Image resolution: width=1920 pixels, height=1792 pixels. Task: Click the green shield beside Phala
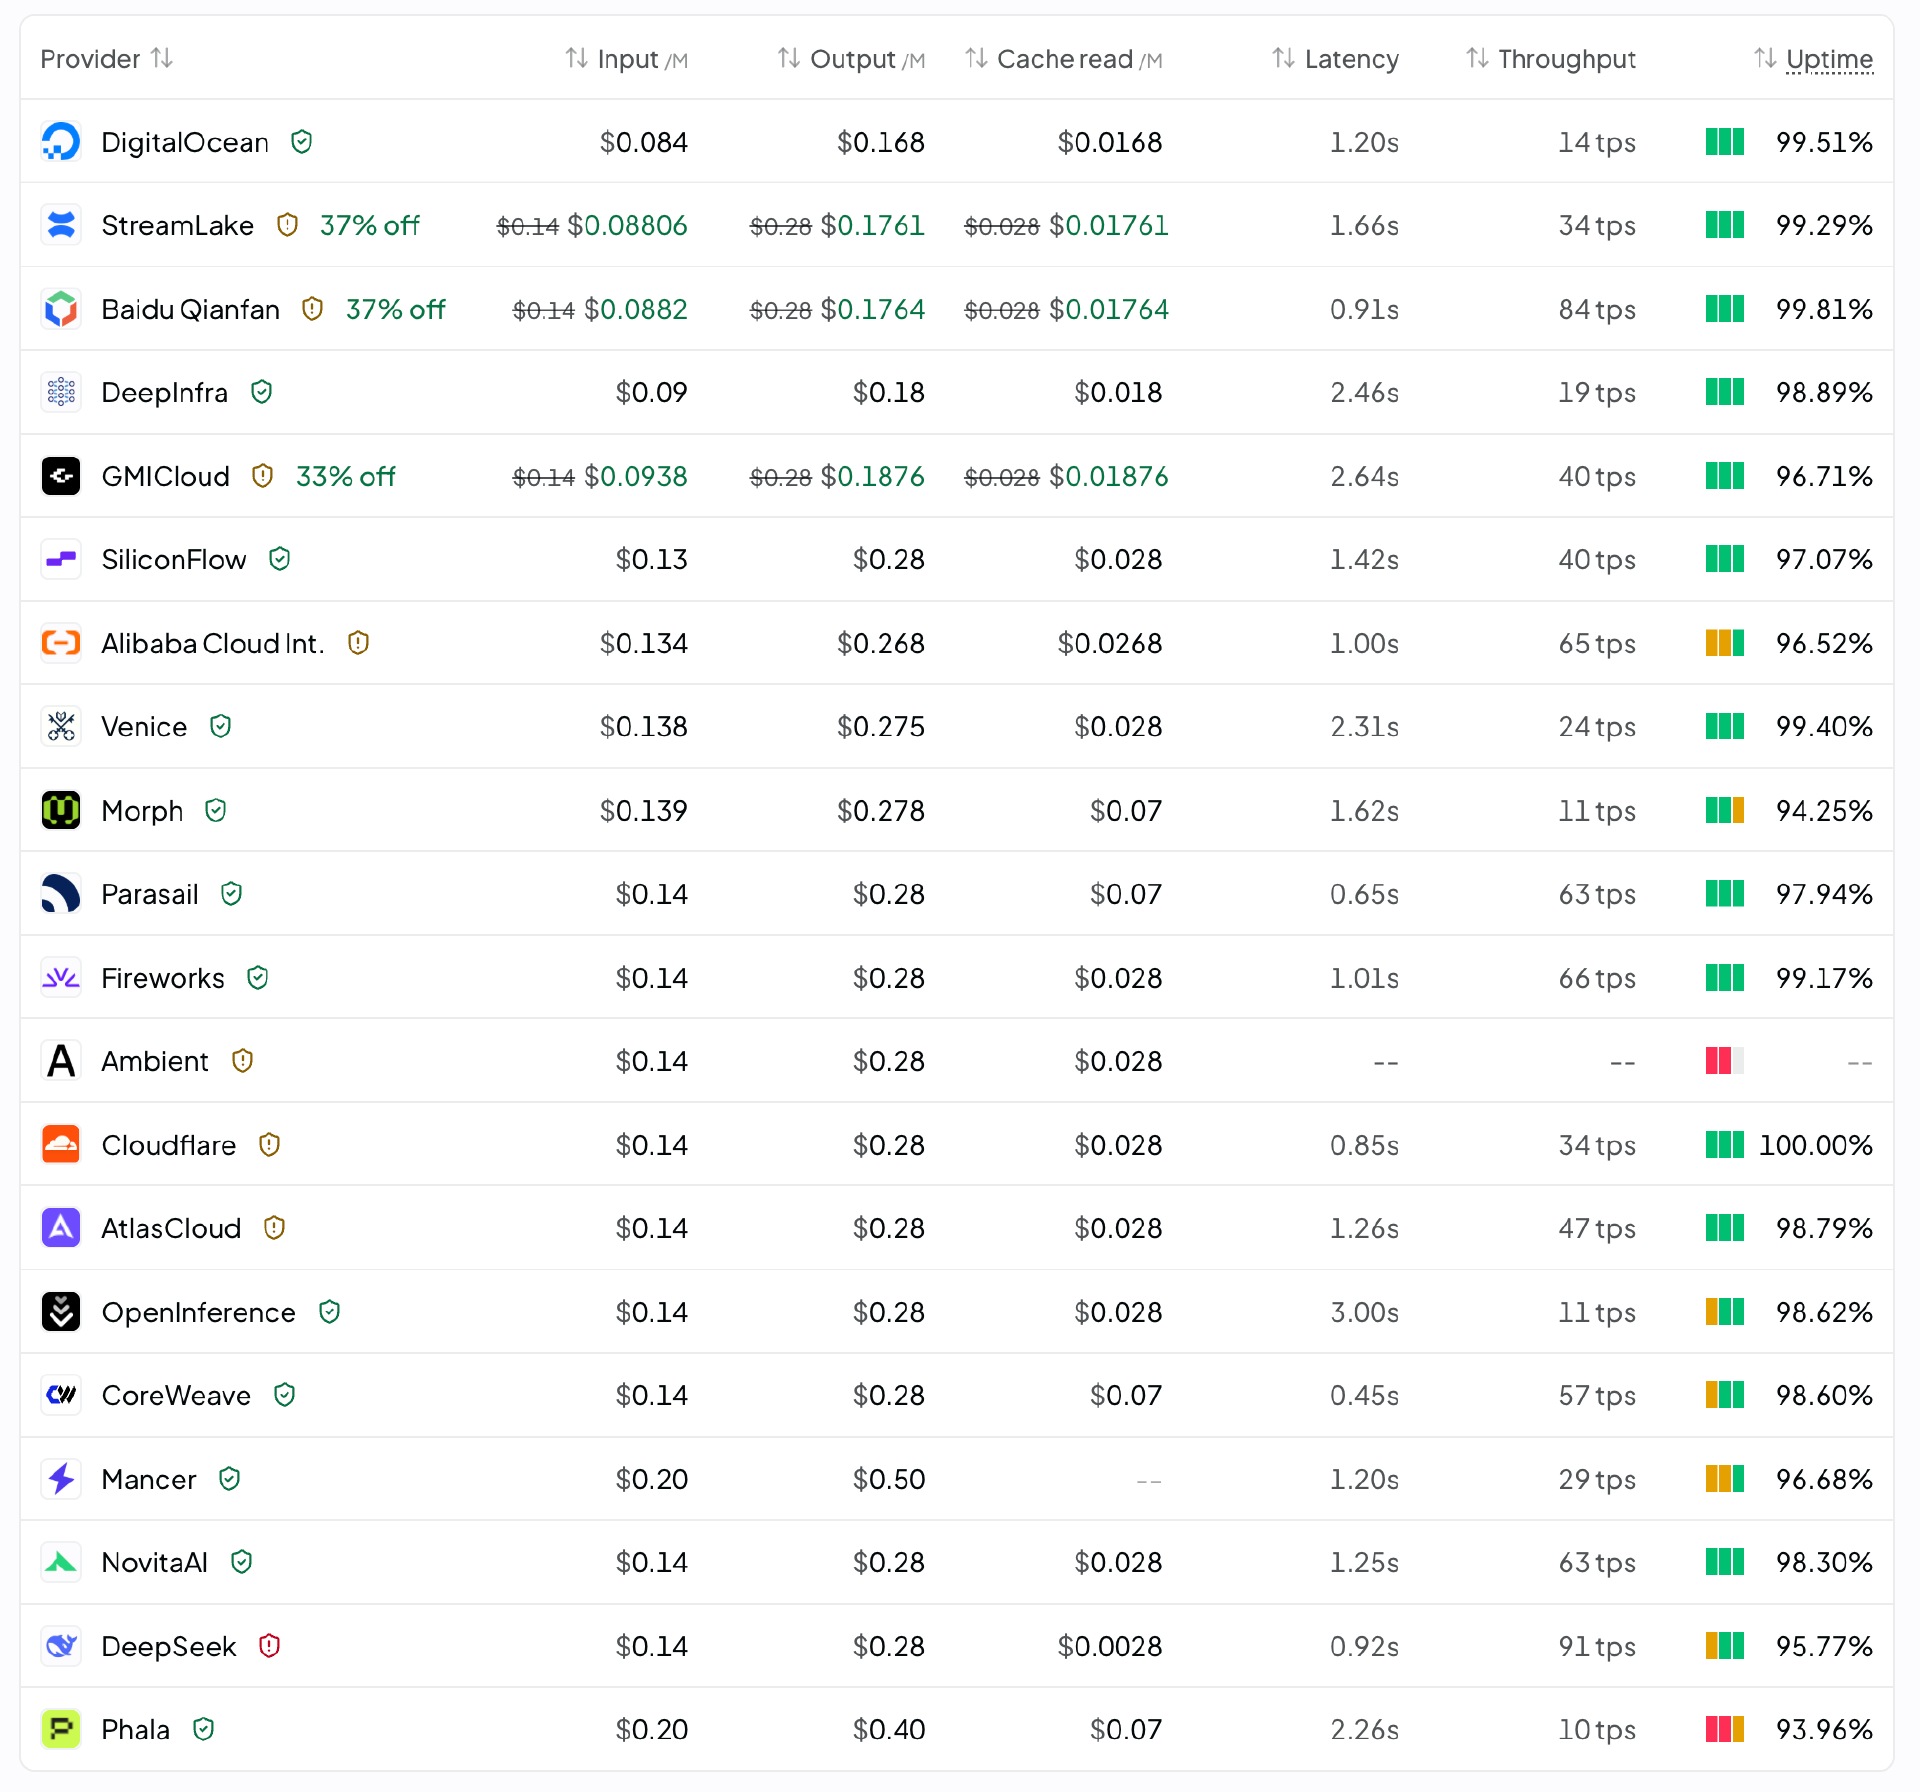pyautogui.click(x=204, y=1729)
